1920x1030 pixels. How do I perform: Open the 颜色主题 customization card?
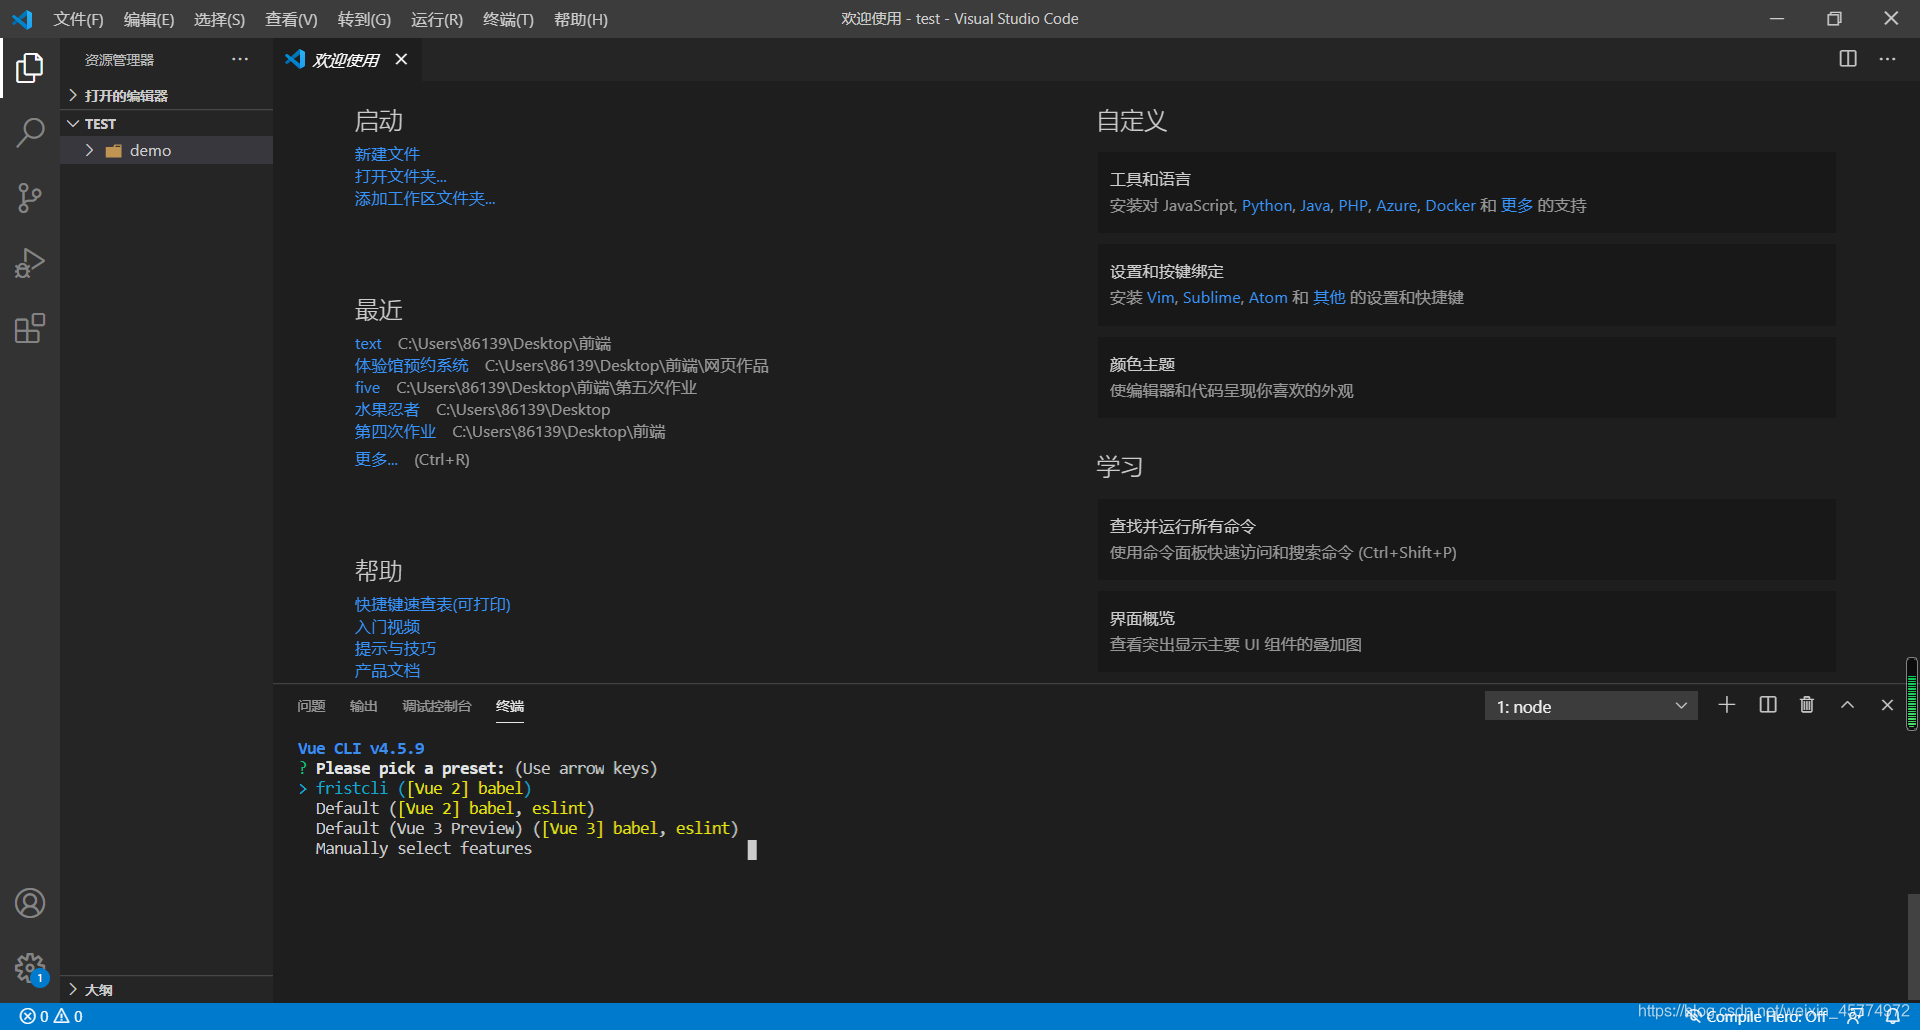(x=1466, y=377)
